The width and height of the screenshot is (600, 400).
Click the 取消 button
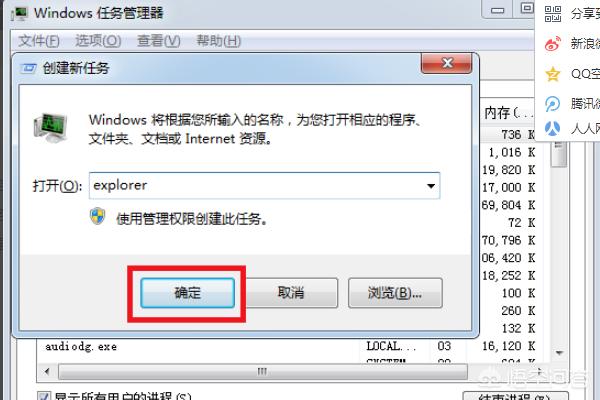pos(291,293)
